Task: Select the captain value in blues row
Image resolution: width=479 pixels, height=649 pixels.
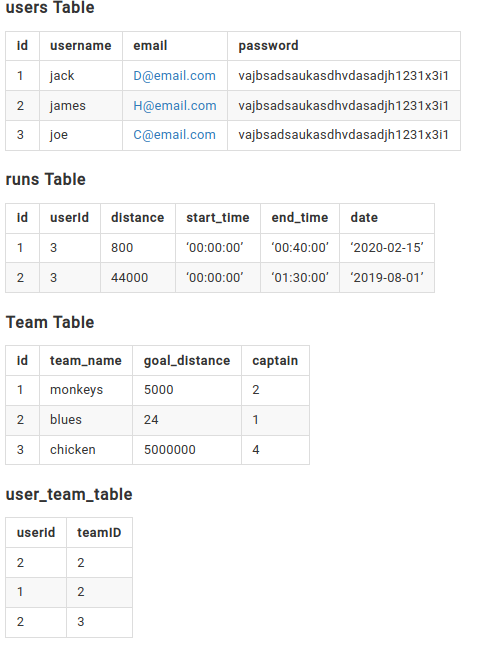Action: (275, 420)
